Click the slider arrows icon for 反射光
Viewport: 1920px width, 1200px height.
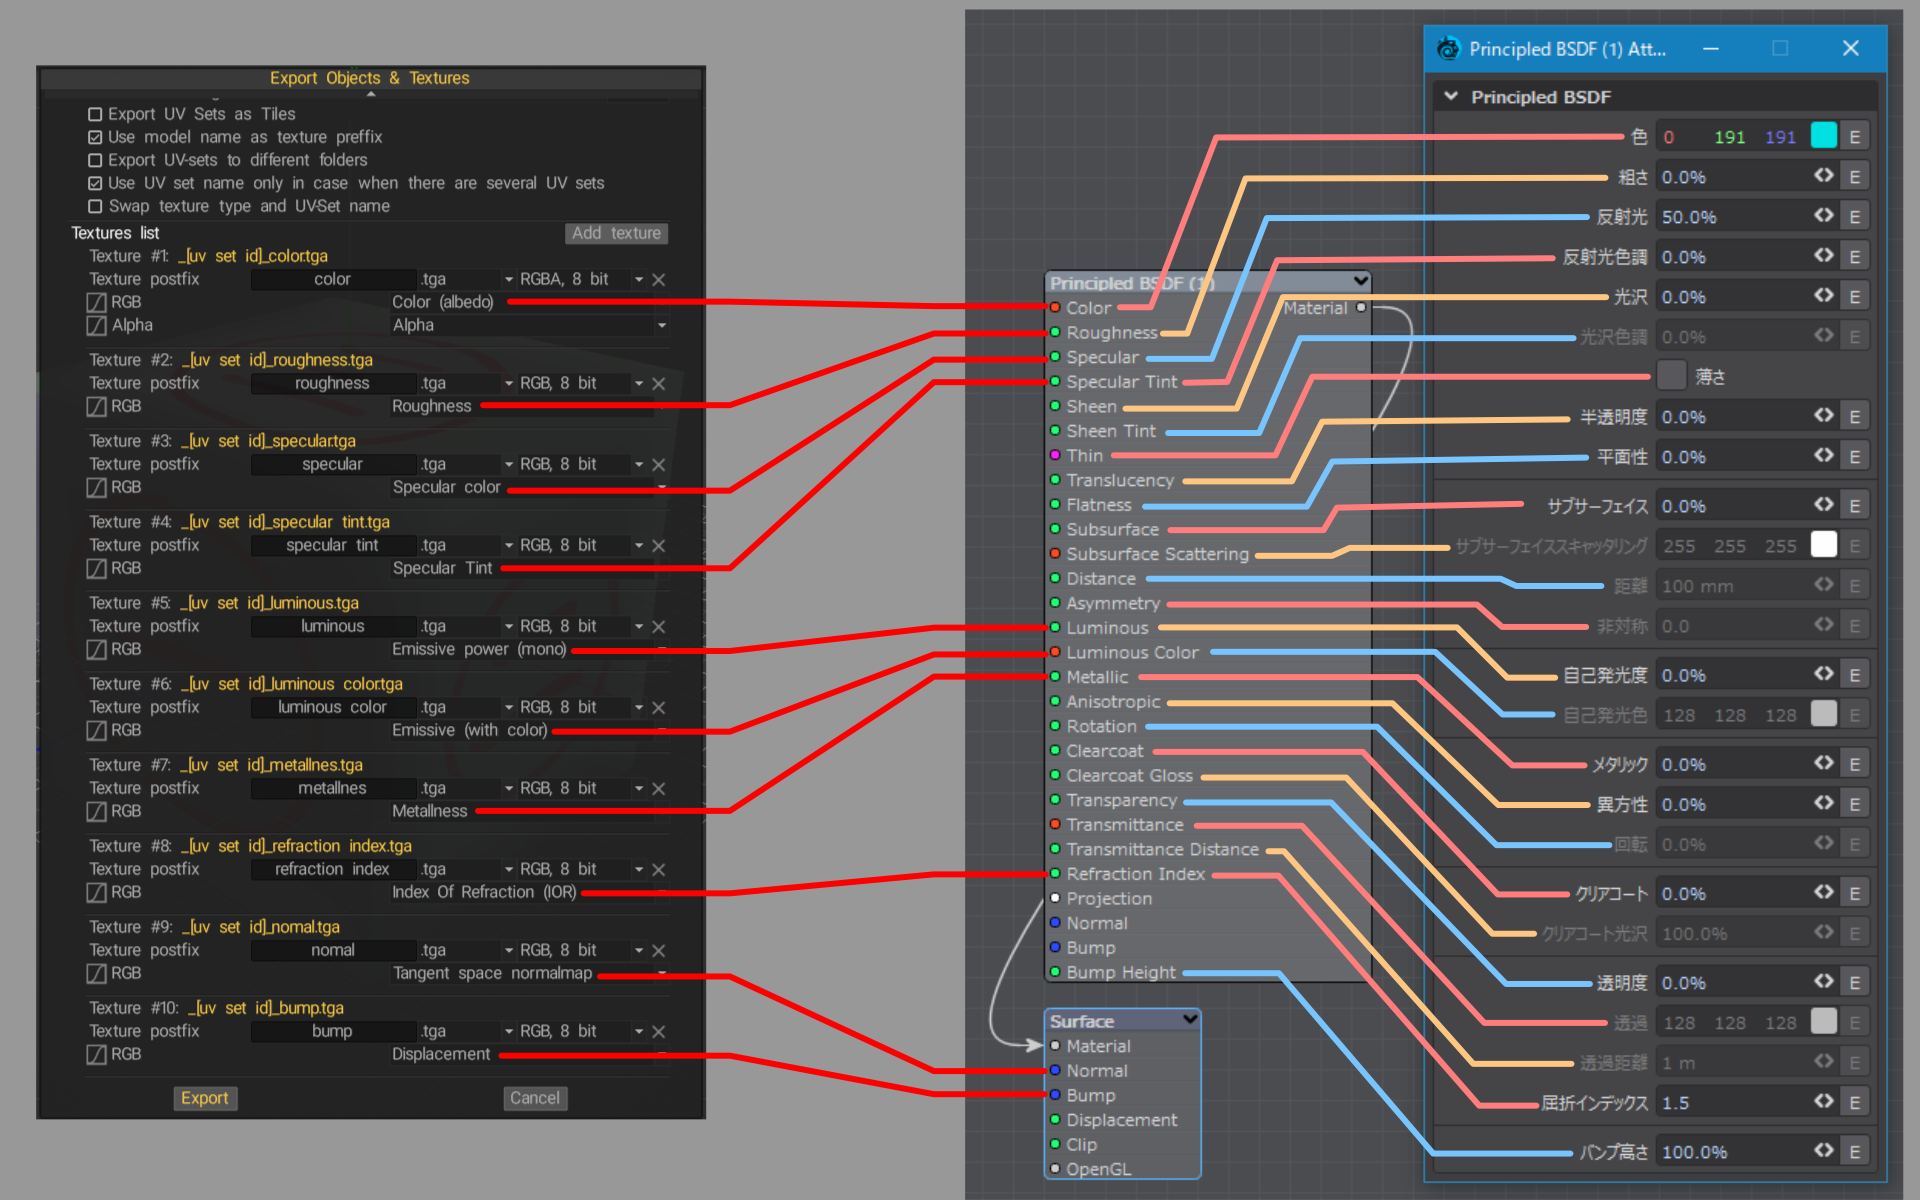coord(1824,216)
